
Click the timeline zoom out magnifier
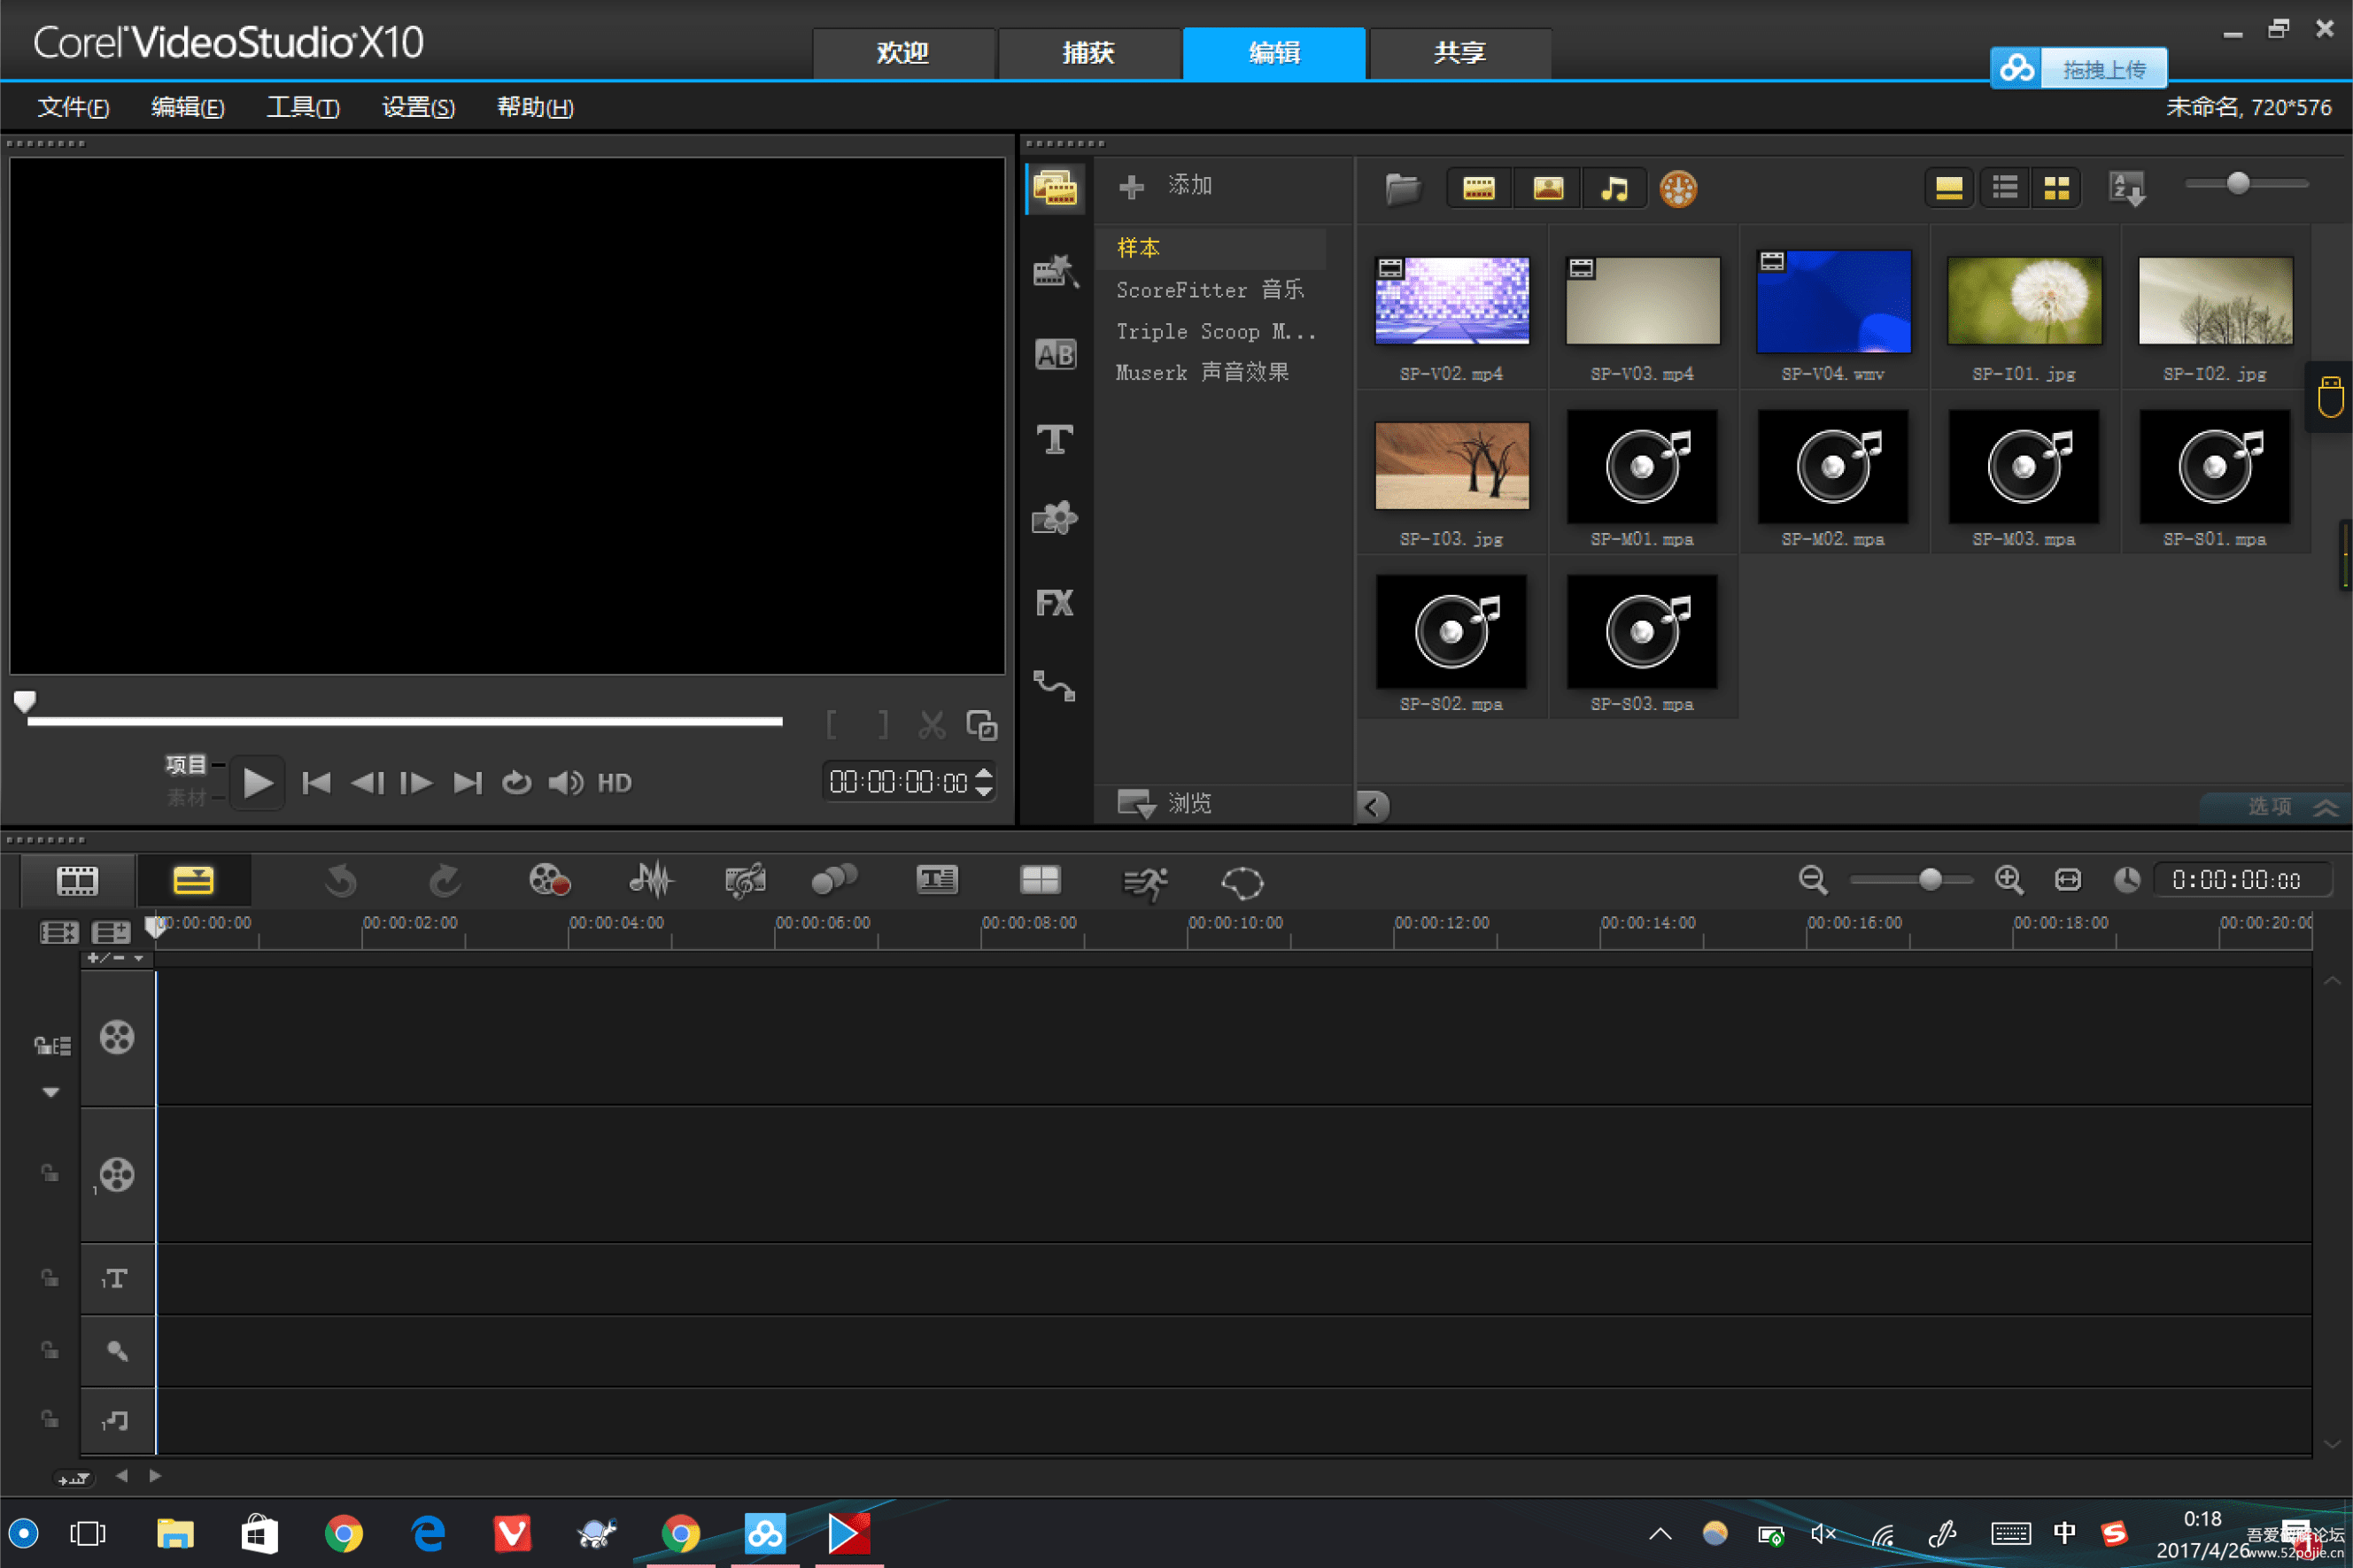tap(1813, 880)
